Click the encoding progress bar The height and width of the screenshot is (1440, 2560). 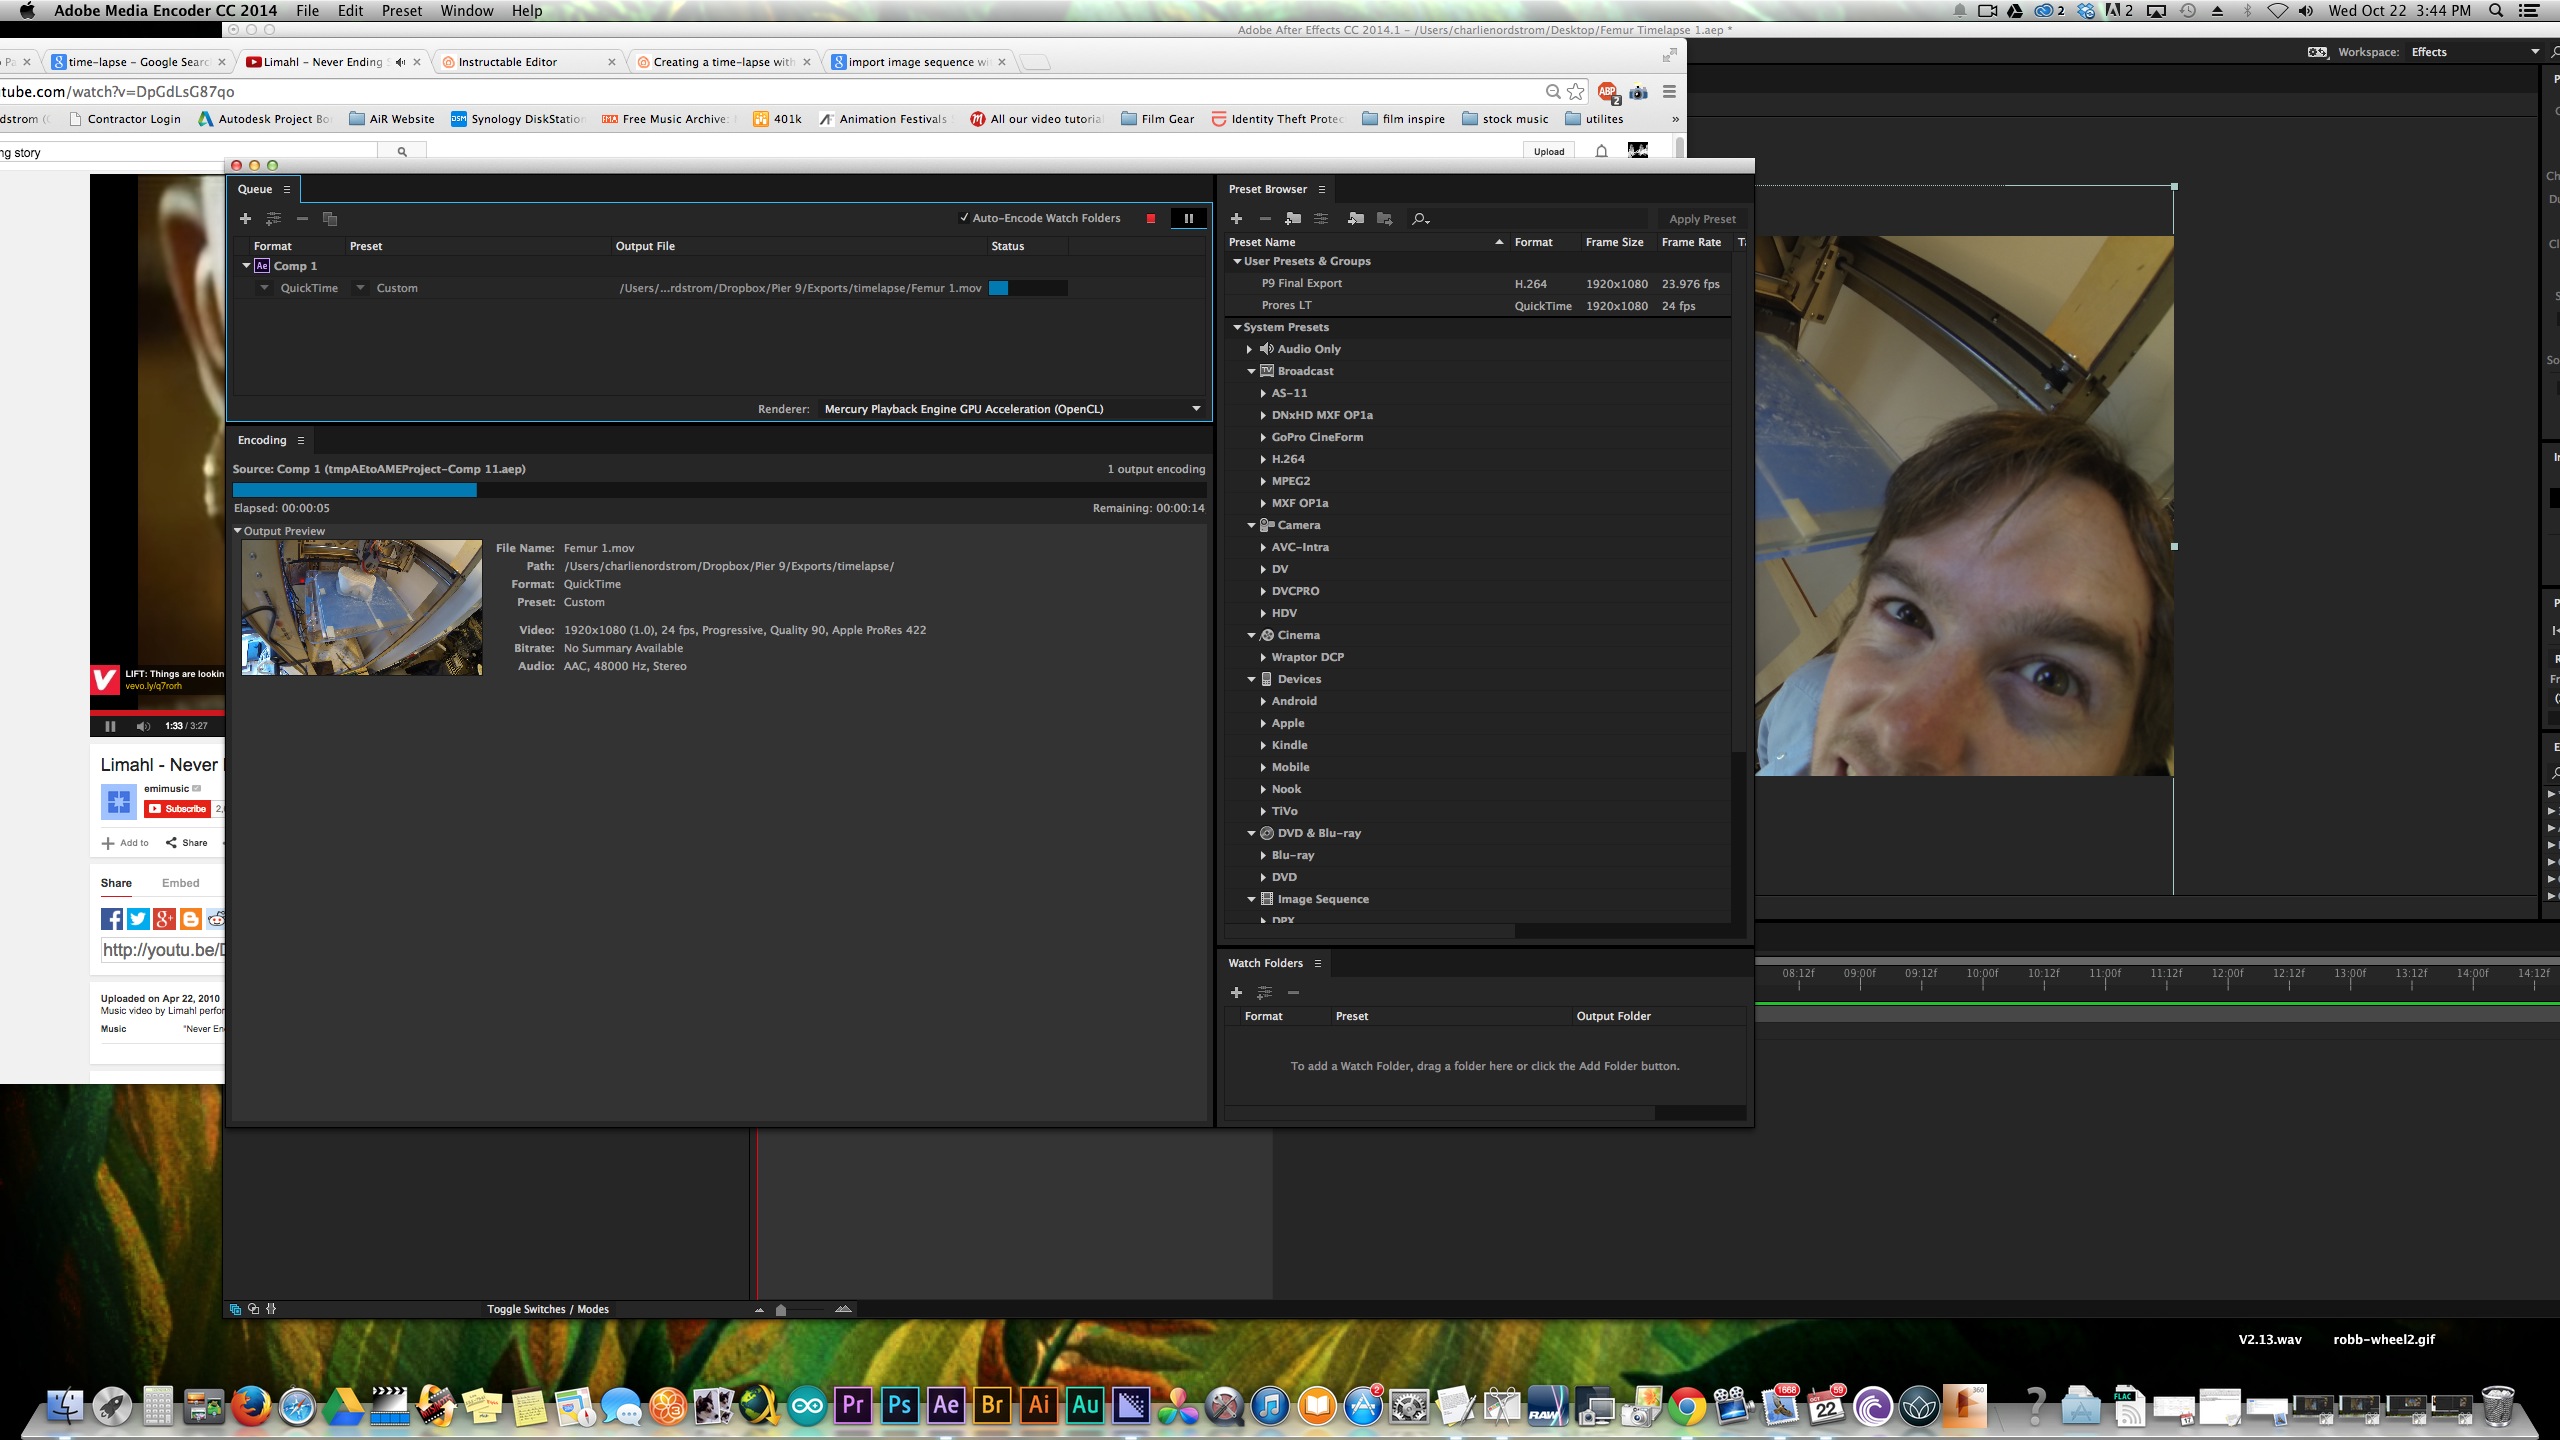(x=719, y=490)
